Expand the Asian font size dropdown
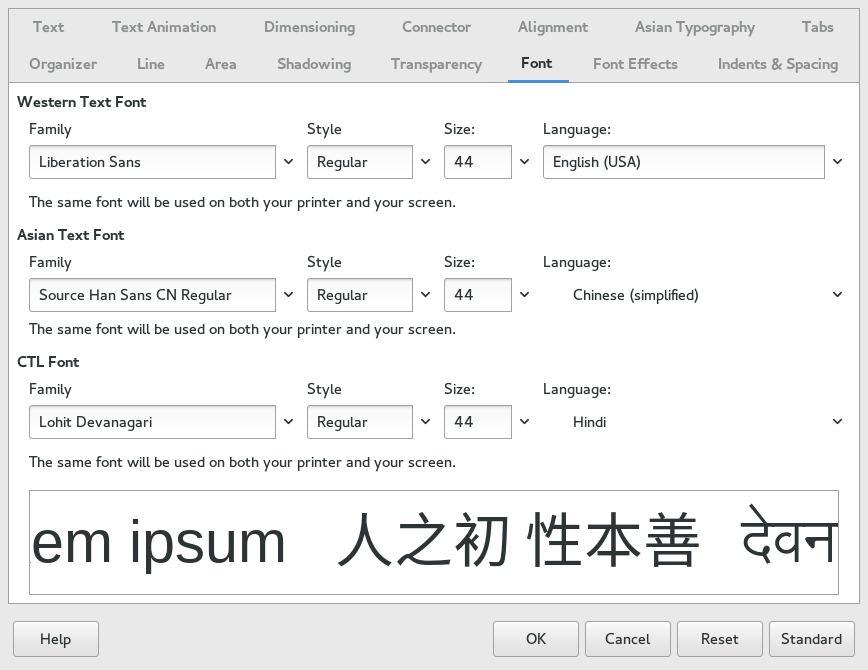Image resolution: width=868 pixels, height=670 pixels. 524,294
